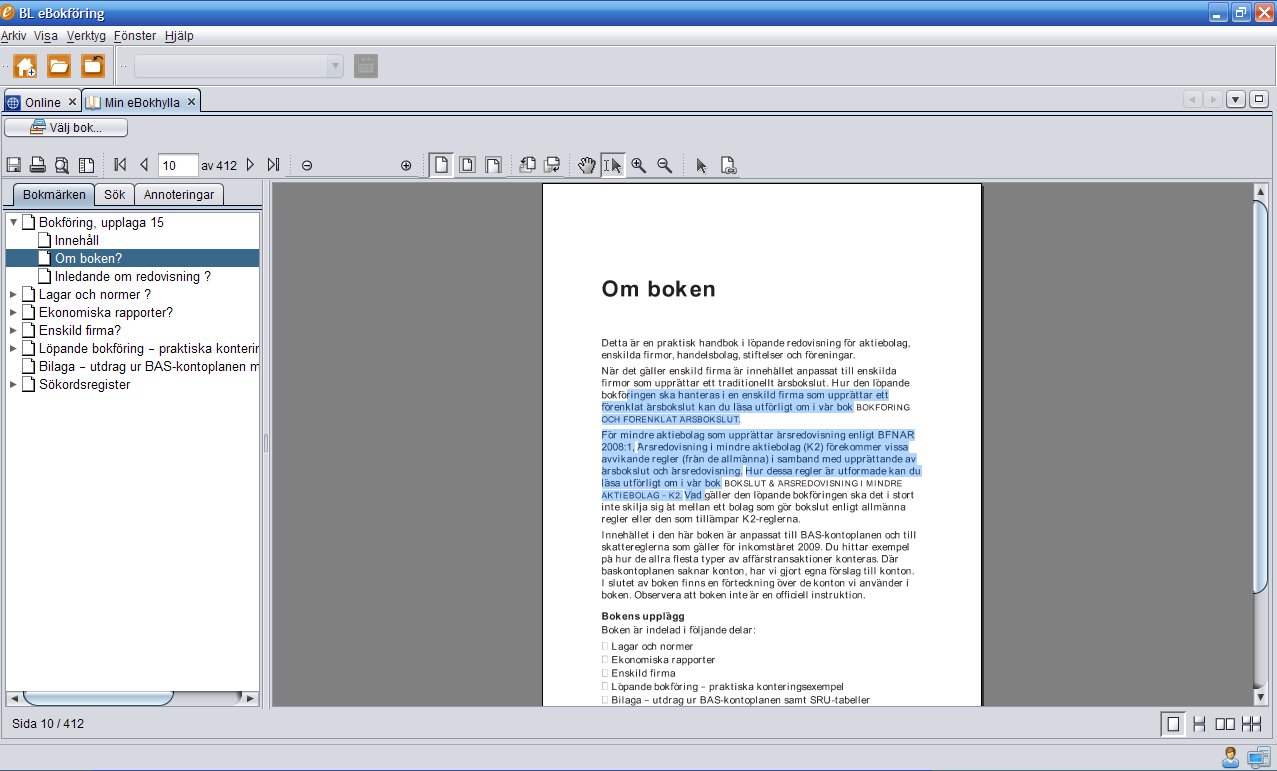Open the search preview tool
Image resolution: width=1277 pixels, height=771 pixels.
(x=61, y=164)
